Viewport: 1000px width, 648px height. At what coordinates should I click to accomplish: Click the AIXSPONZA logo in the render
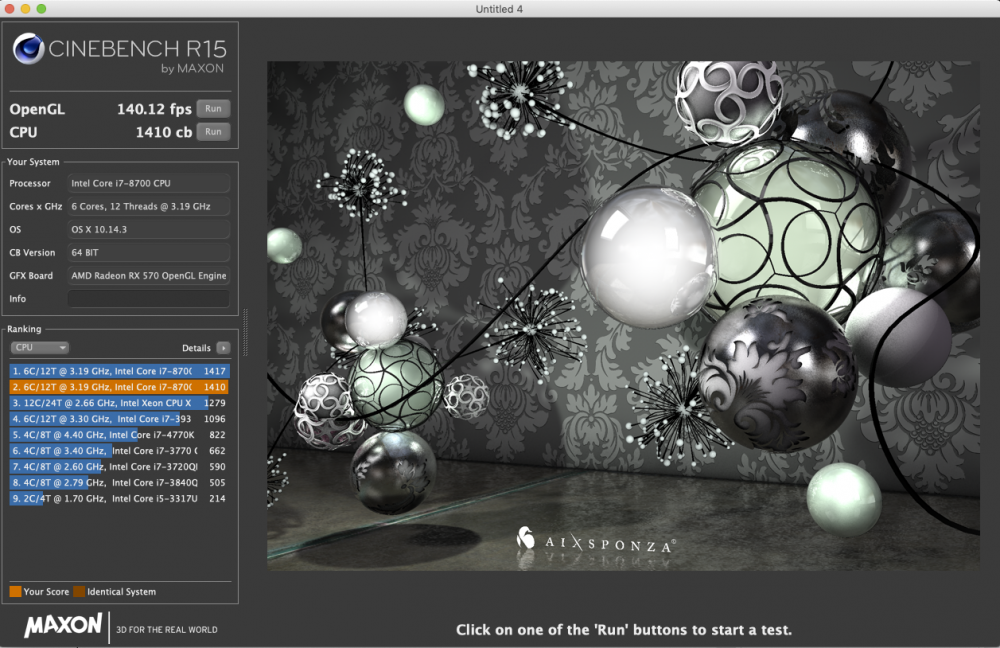pos(594,541)
